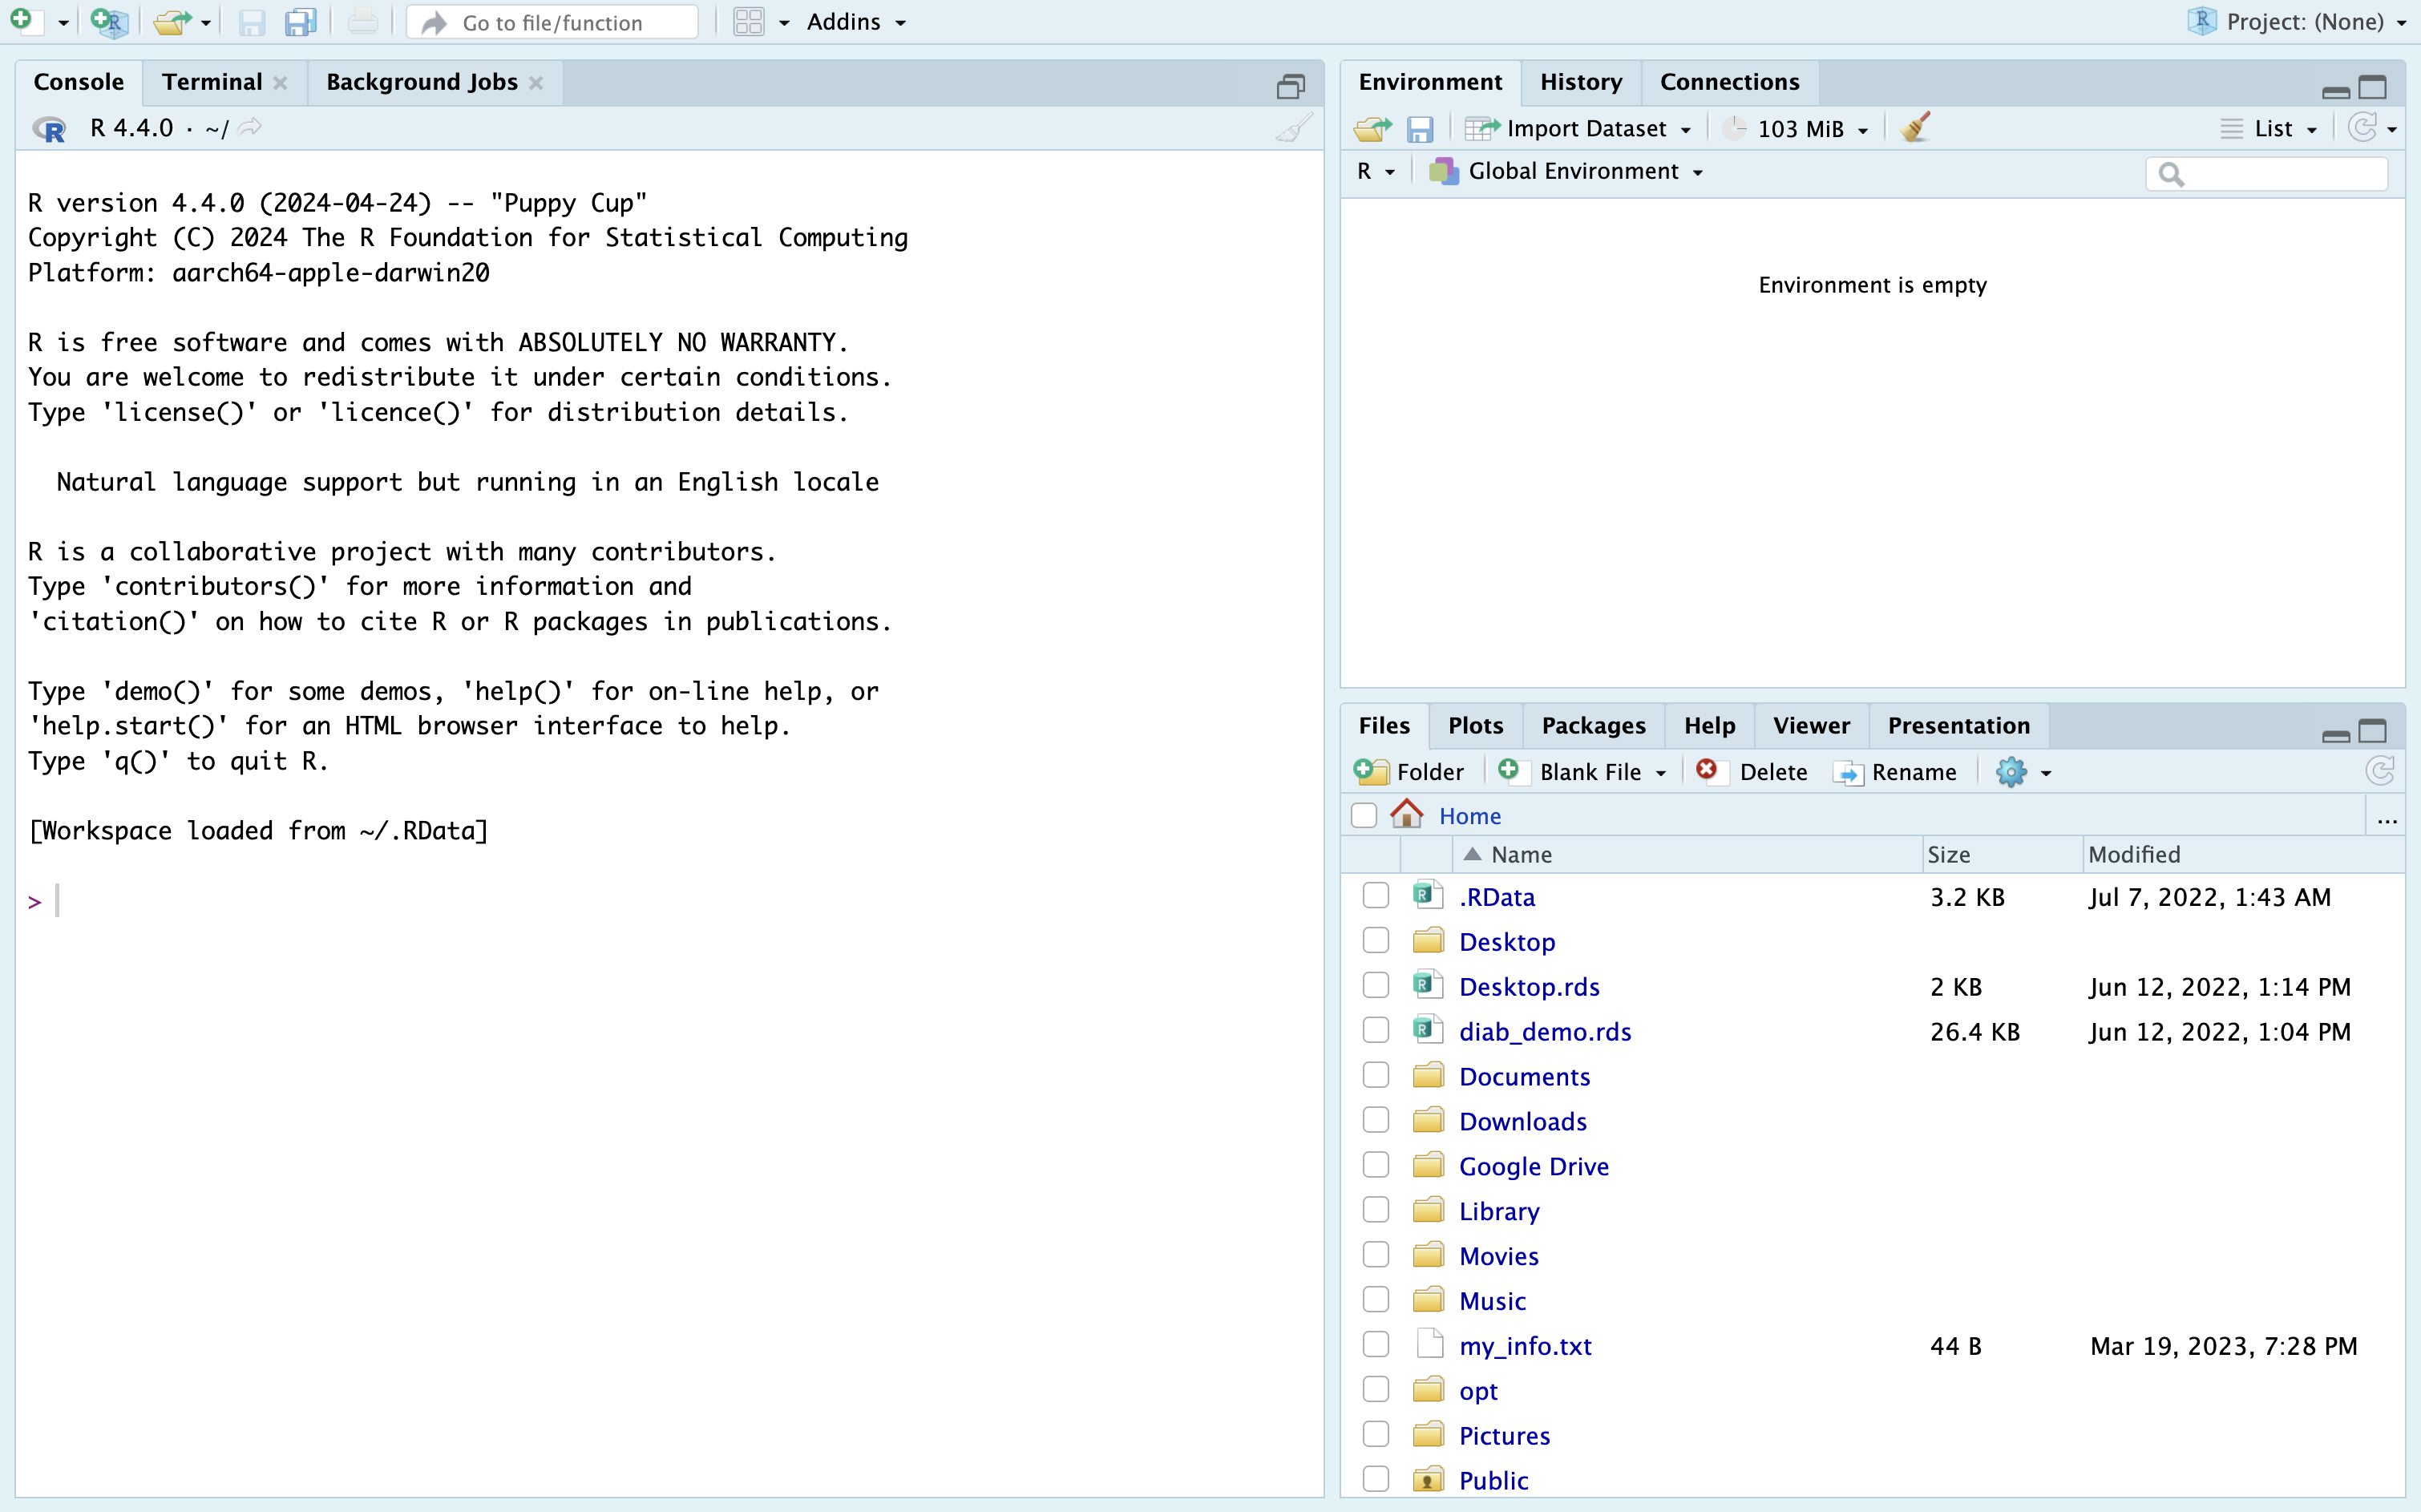Click the Environment search box
The image size is (2421, 1512).
[x=2266, y=173]
